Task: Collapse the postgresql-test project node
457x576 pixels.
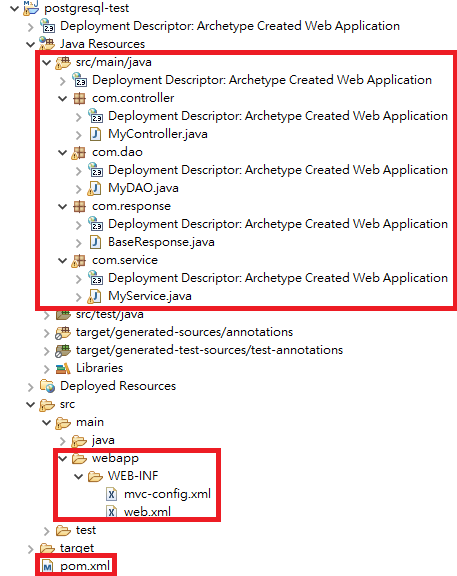Action: tap(15, 8)
